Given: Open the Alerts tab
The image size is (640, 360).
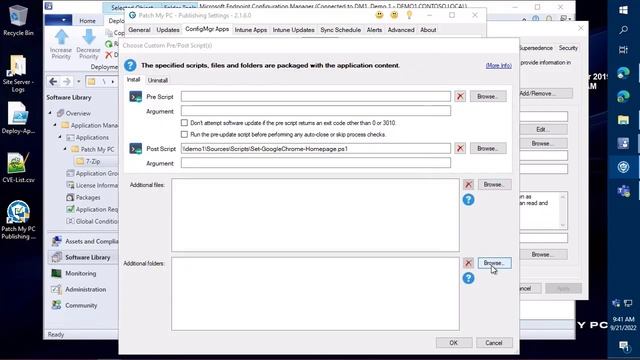Looking at the screenshot, I should [374, 30].
